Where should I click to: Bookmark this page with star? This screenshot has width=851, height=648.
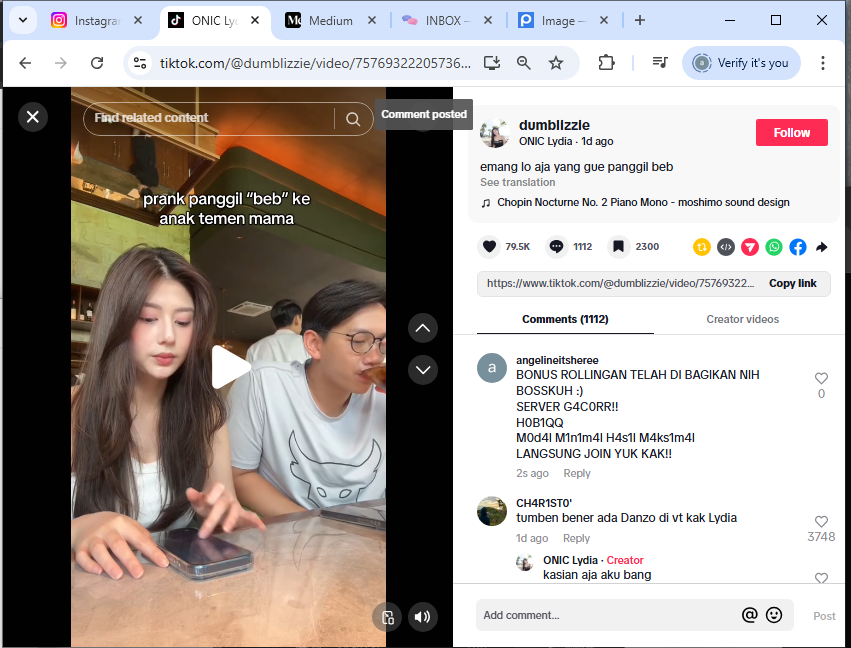click(556, 63)
